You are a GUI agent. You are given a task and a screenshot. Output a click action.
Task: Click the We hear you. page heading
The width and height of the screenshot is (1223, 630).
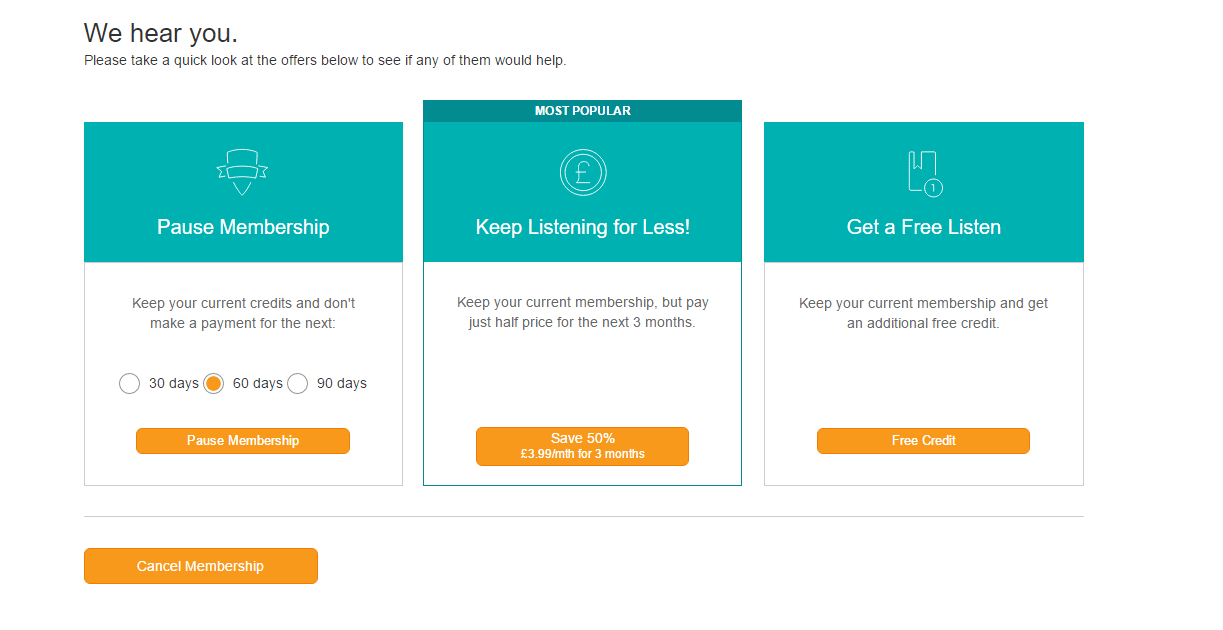pyautogui.click(x=161, y=33)
